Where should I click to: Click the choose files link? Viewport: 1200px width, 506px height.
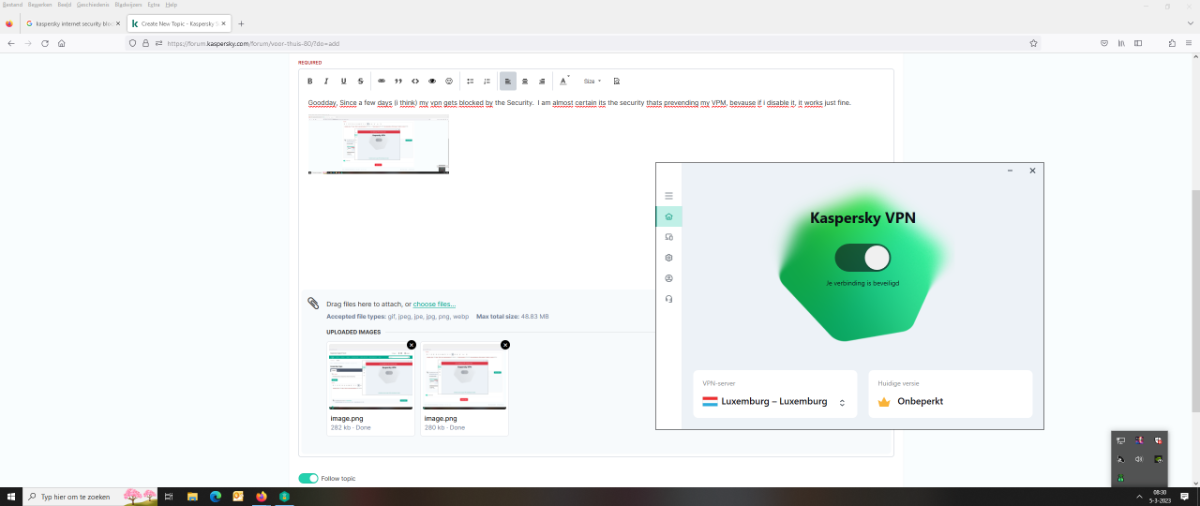click(x=434, y=304)
